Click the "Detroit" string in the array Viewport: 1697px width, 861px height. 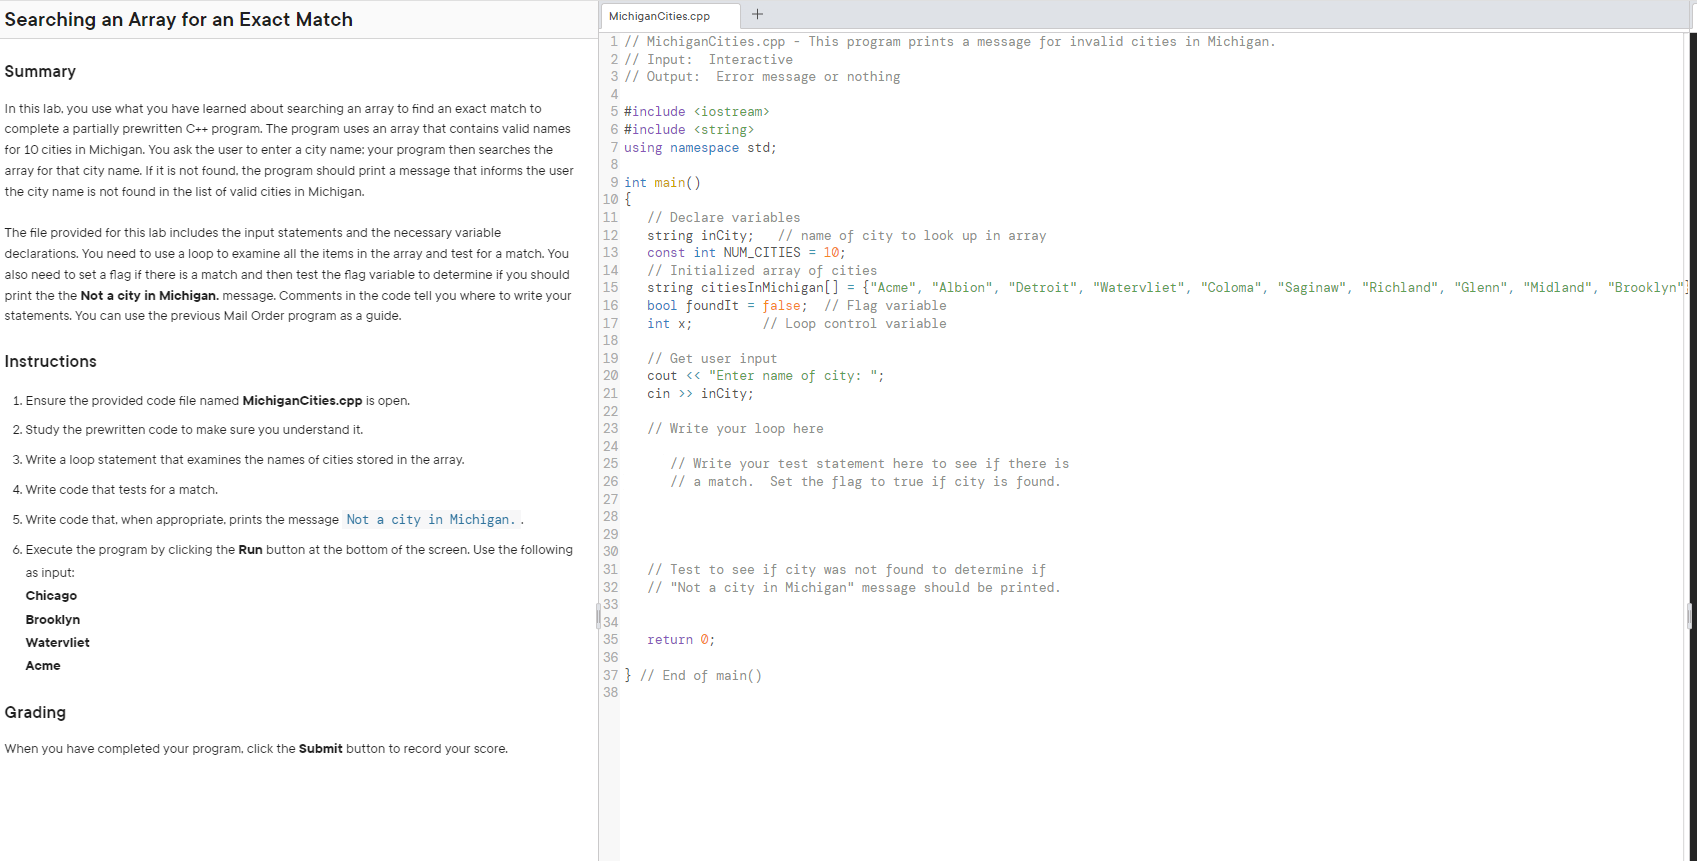[1043, 288]
